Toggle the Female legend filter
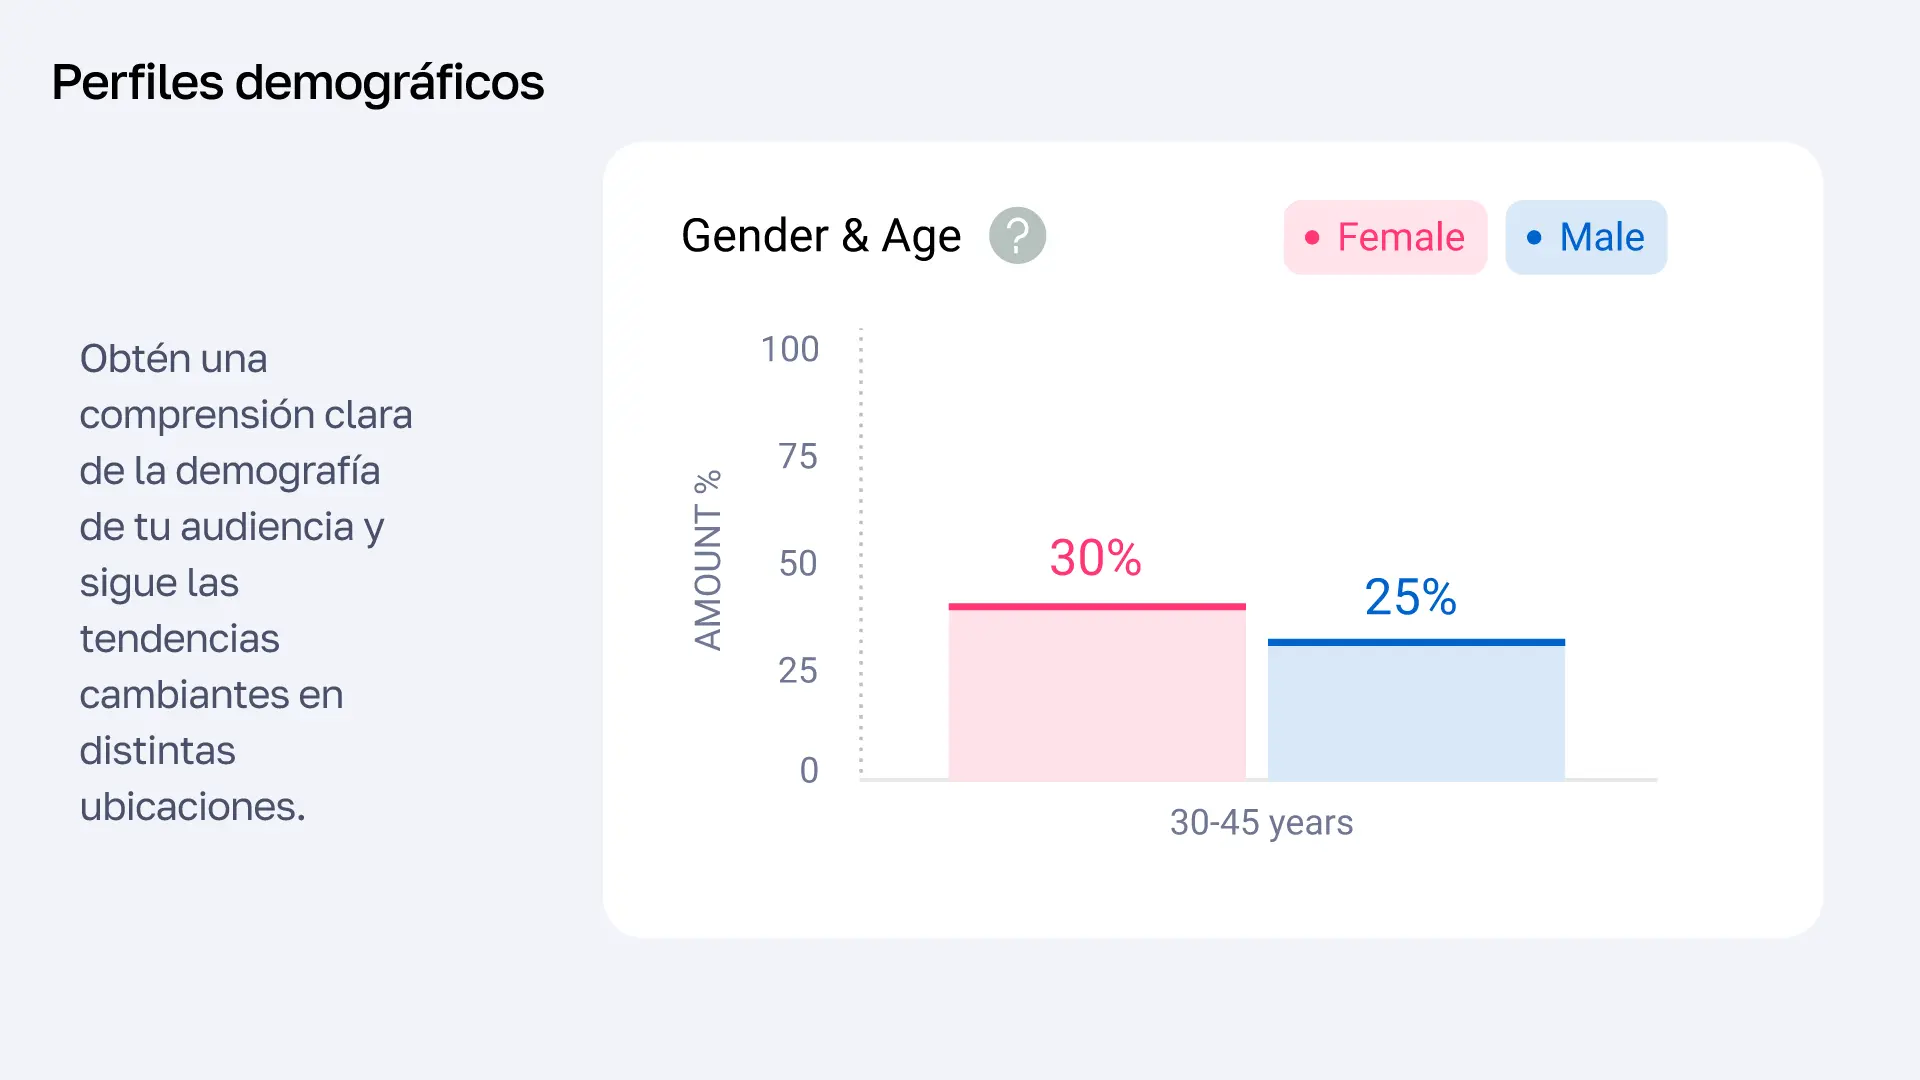Image resolution: width=1920 pixels, height=1080 pixels. click(x=1385, y=237)
